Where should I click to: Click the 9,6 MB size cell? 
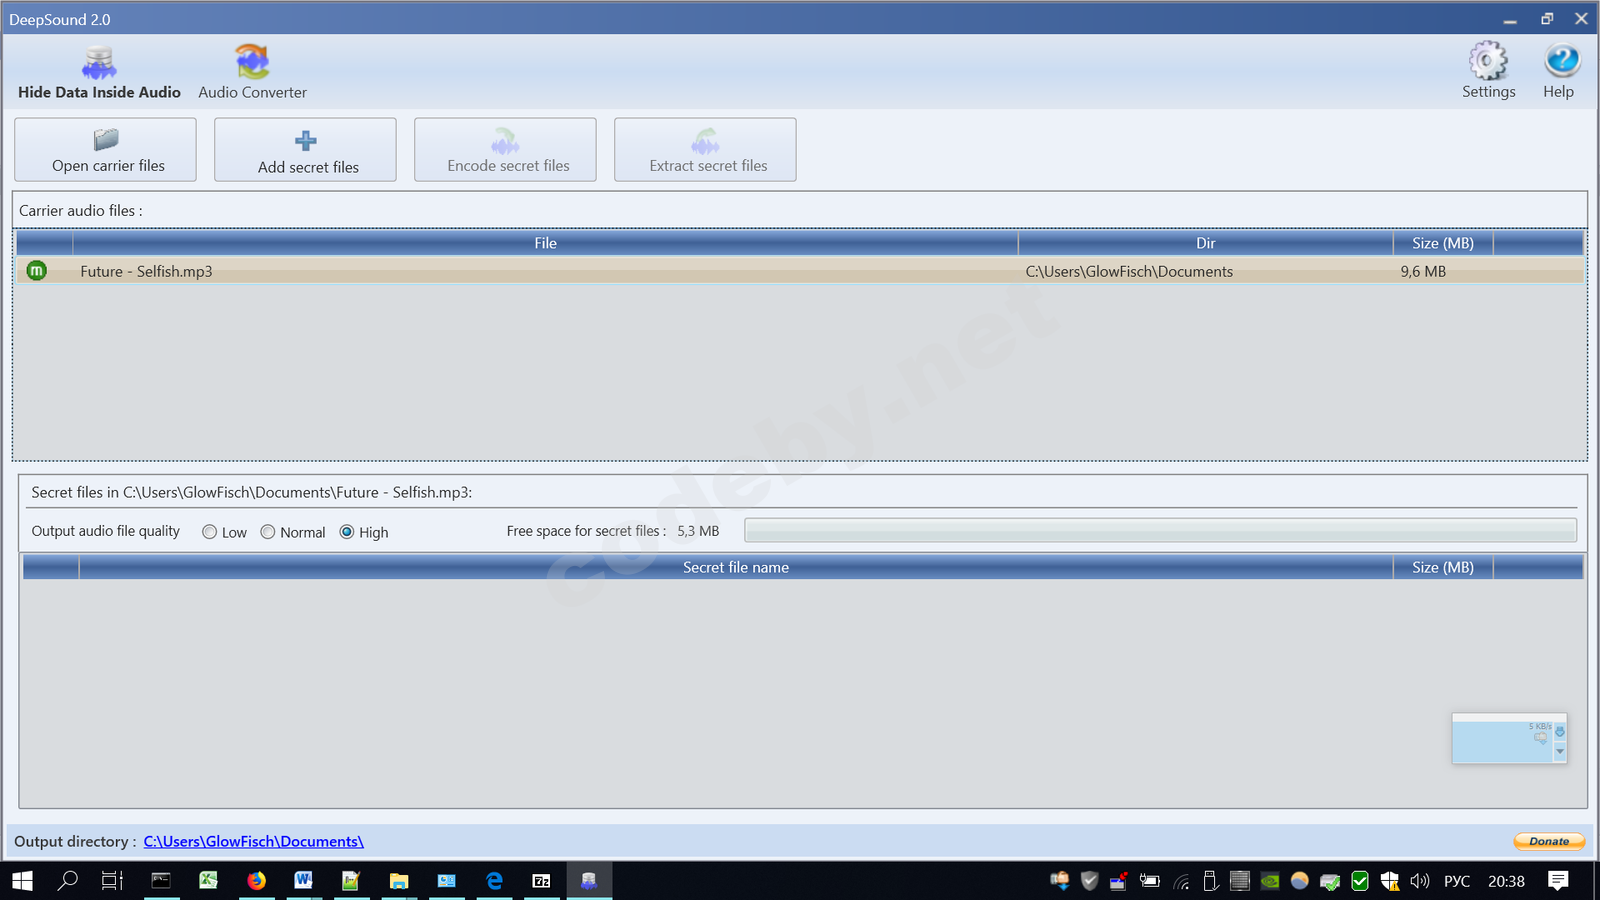tap(1423, 271)
